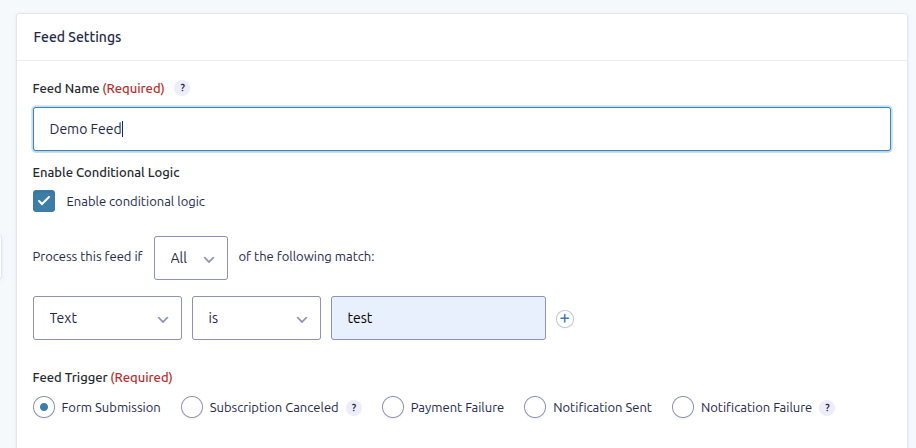Click the Payment Failure label text

pos(457,408)
